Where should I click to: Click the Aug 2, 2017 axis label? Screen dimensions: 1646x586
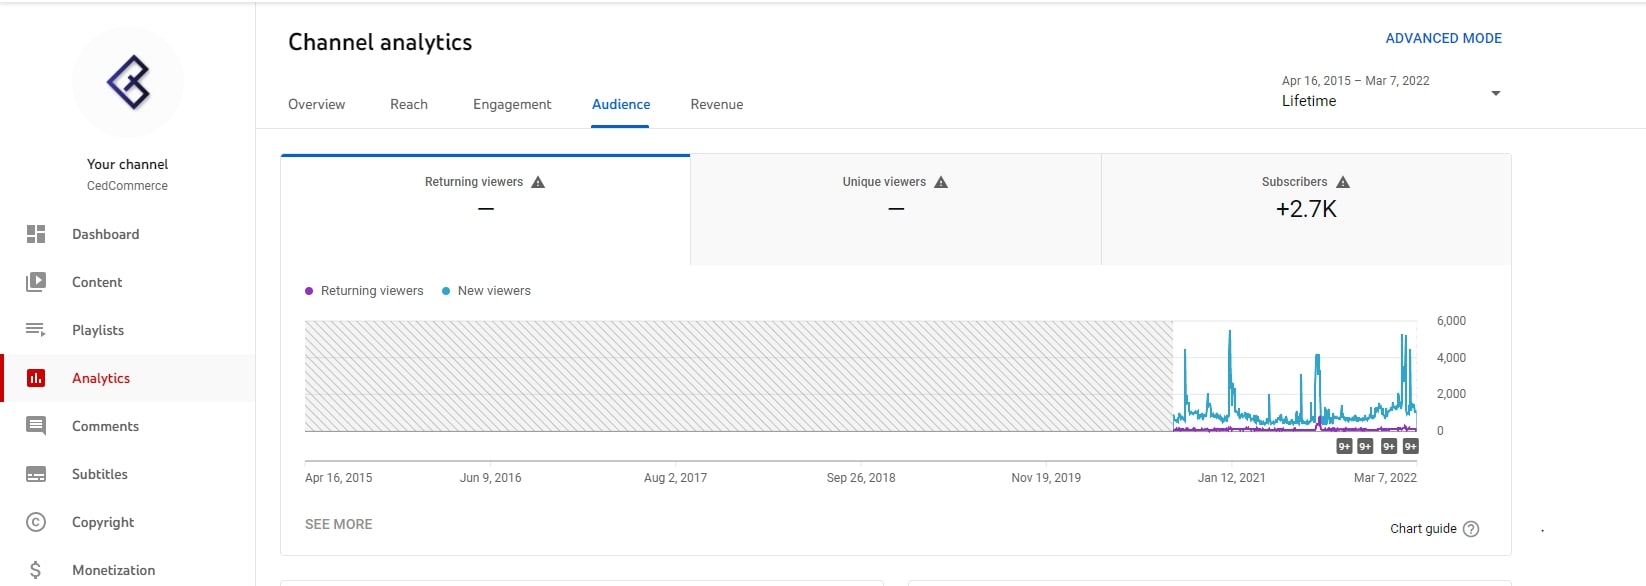click(675, 478)
